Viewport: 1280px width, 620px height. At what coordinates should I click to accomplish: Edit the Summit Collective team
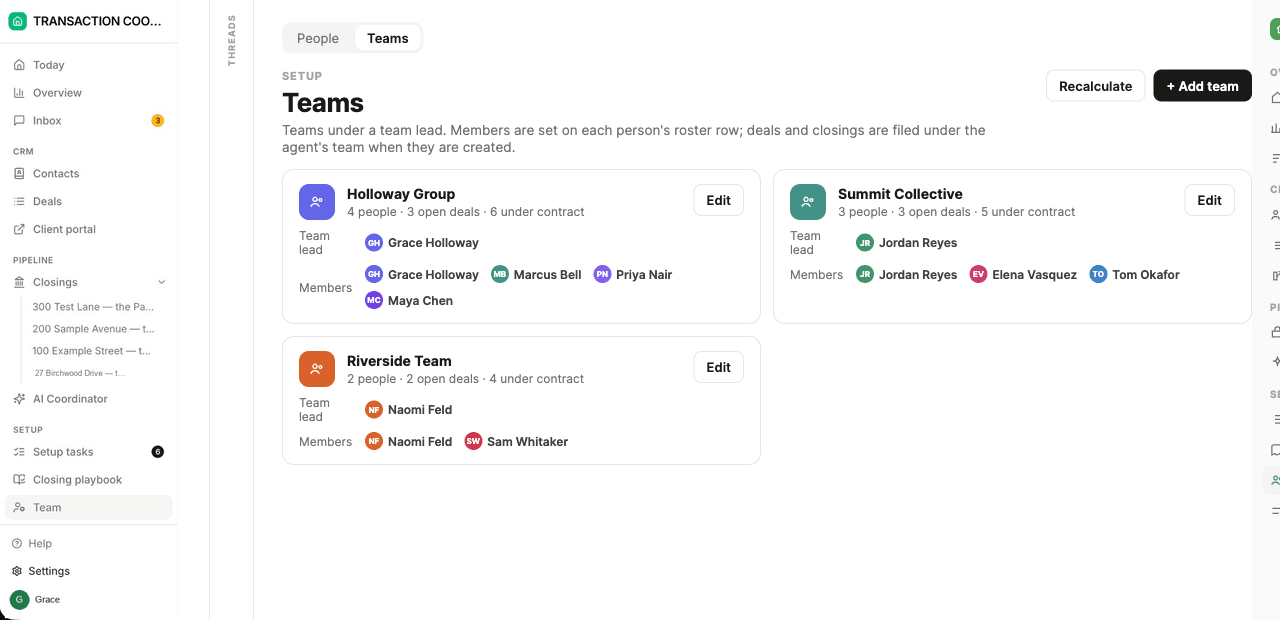pos(1210,200)
